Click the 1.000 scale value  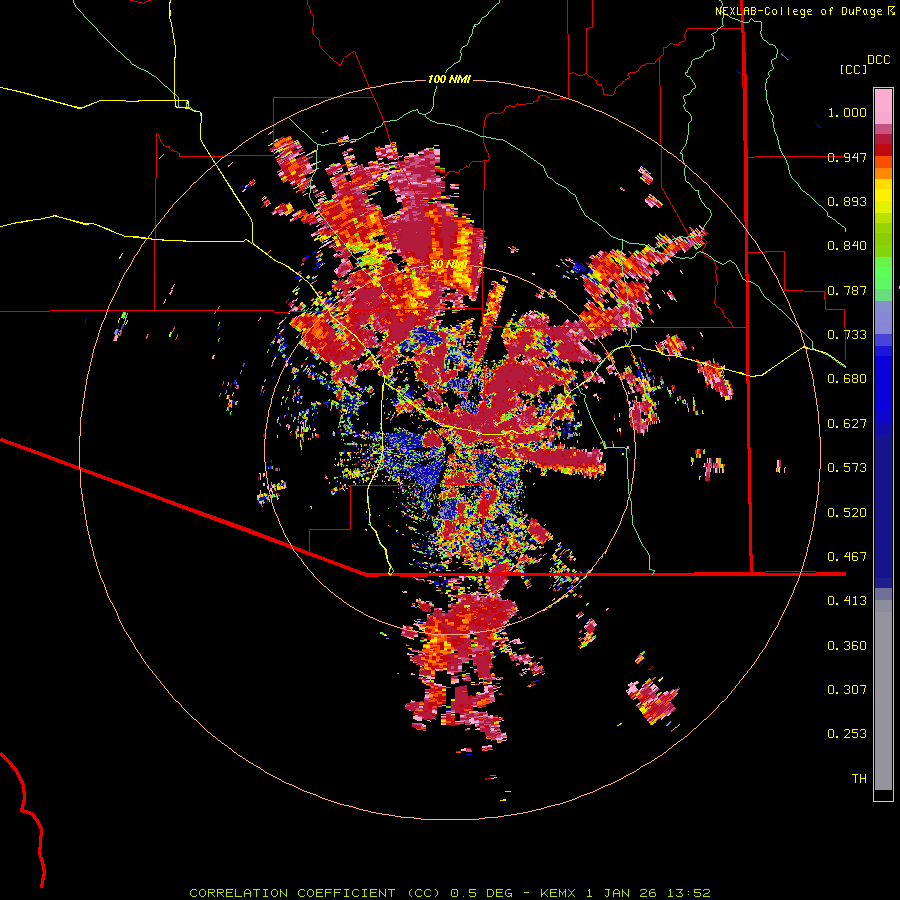click(x=847, y=112)
